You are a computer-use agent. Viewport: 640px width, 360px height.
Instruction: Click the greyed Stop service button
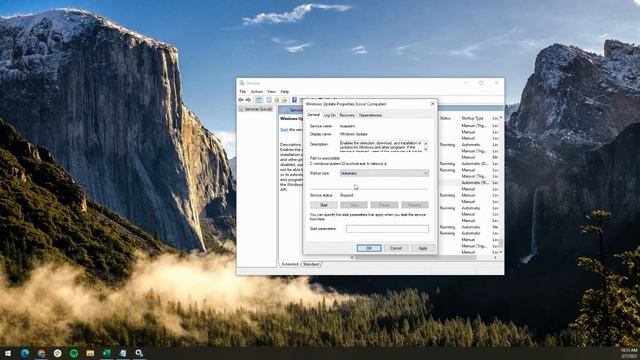click(354, 205)
